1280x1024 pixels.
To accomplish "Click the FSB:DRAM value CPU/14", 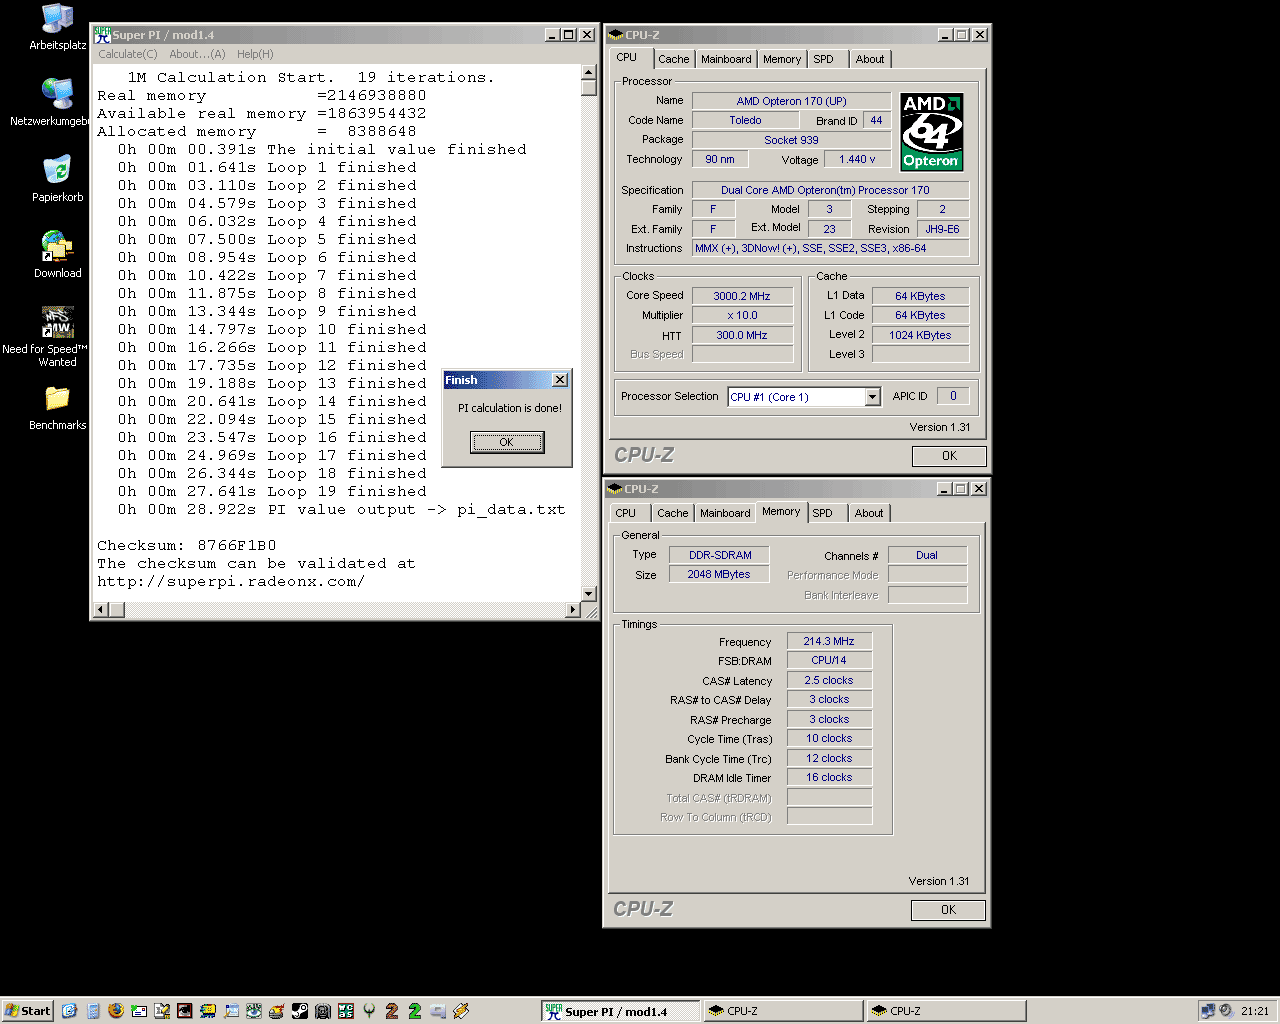I will pos(829,660).
